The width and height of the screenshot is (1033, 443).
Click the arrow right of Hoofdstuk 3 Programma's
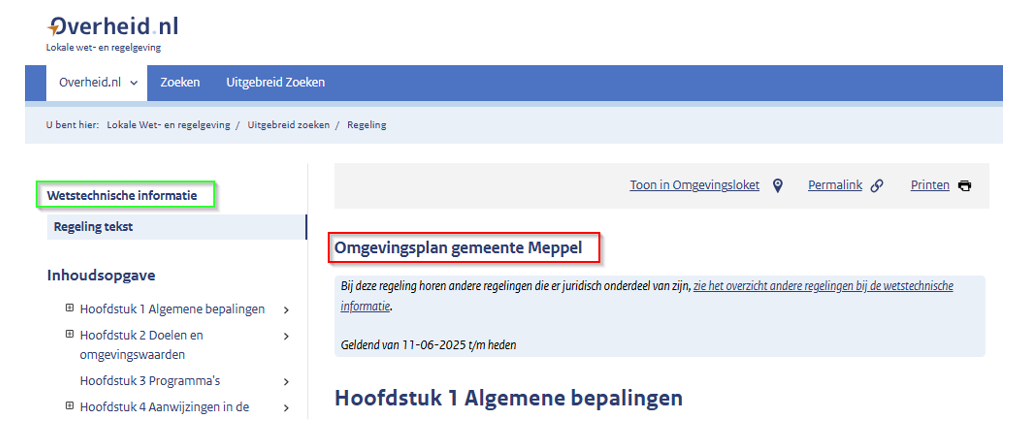tap(287, 381)
